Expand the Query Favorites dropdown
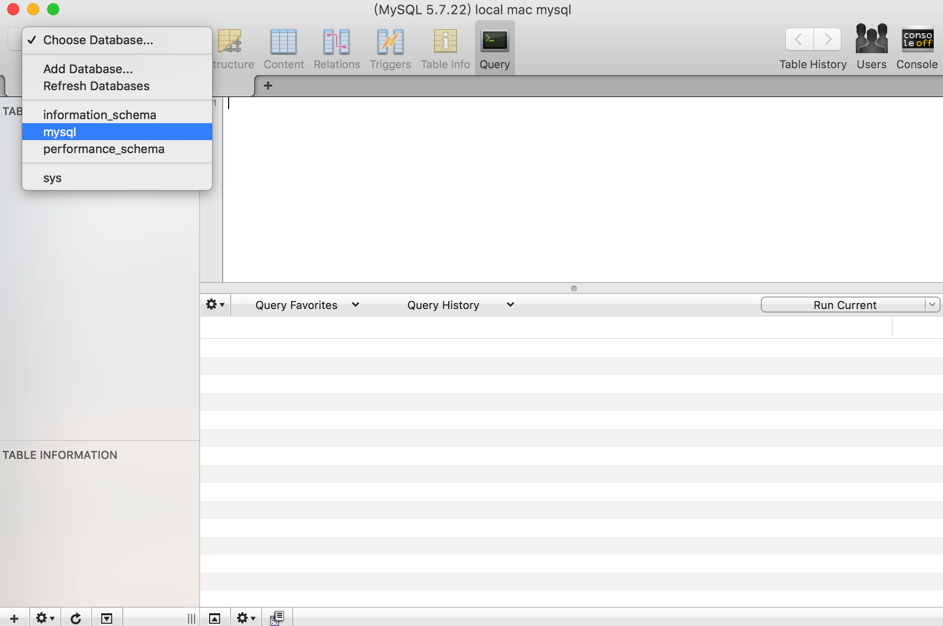Screen dimensions: 943x626 (x=307, y=305)
